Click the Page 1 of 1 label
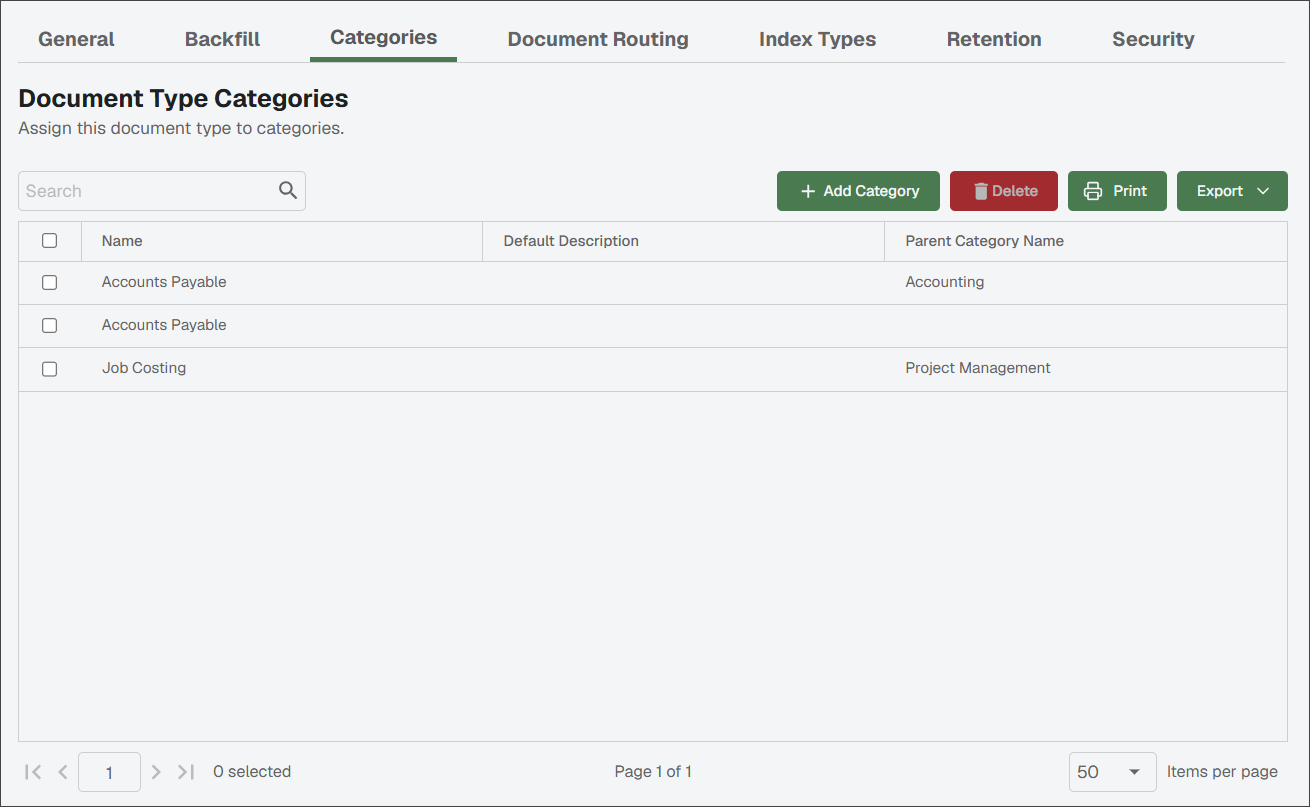 tap(653, 771)
